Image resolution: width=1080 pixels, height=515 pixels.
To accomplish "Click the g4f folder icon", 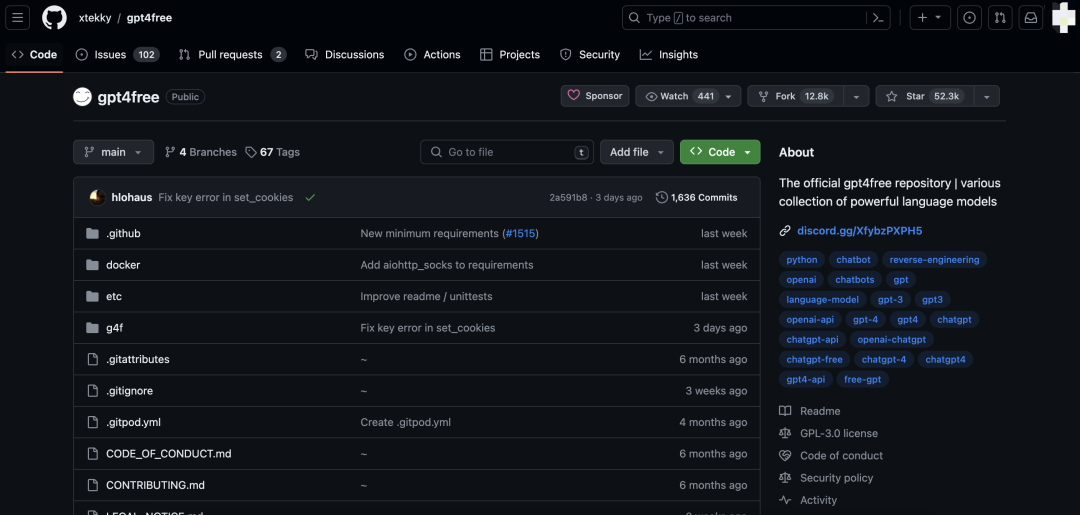I will [x=92, y=328].
